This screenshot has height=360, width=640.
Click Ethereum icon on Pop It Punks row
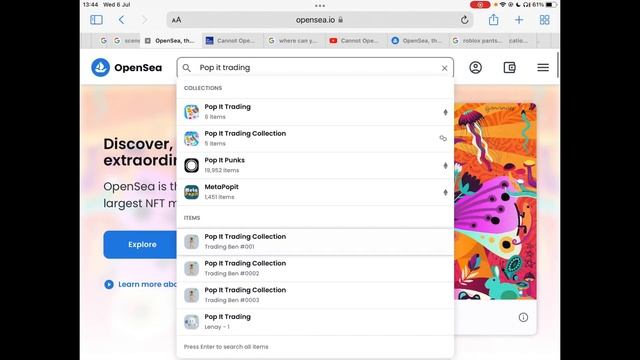click(x=445, y=165)
